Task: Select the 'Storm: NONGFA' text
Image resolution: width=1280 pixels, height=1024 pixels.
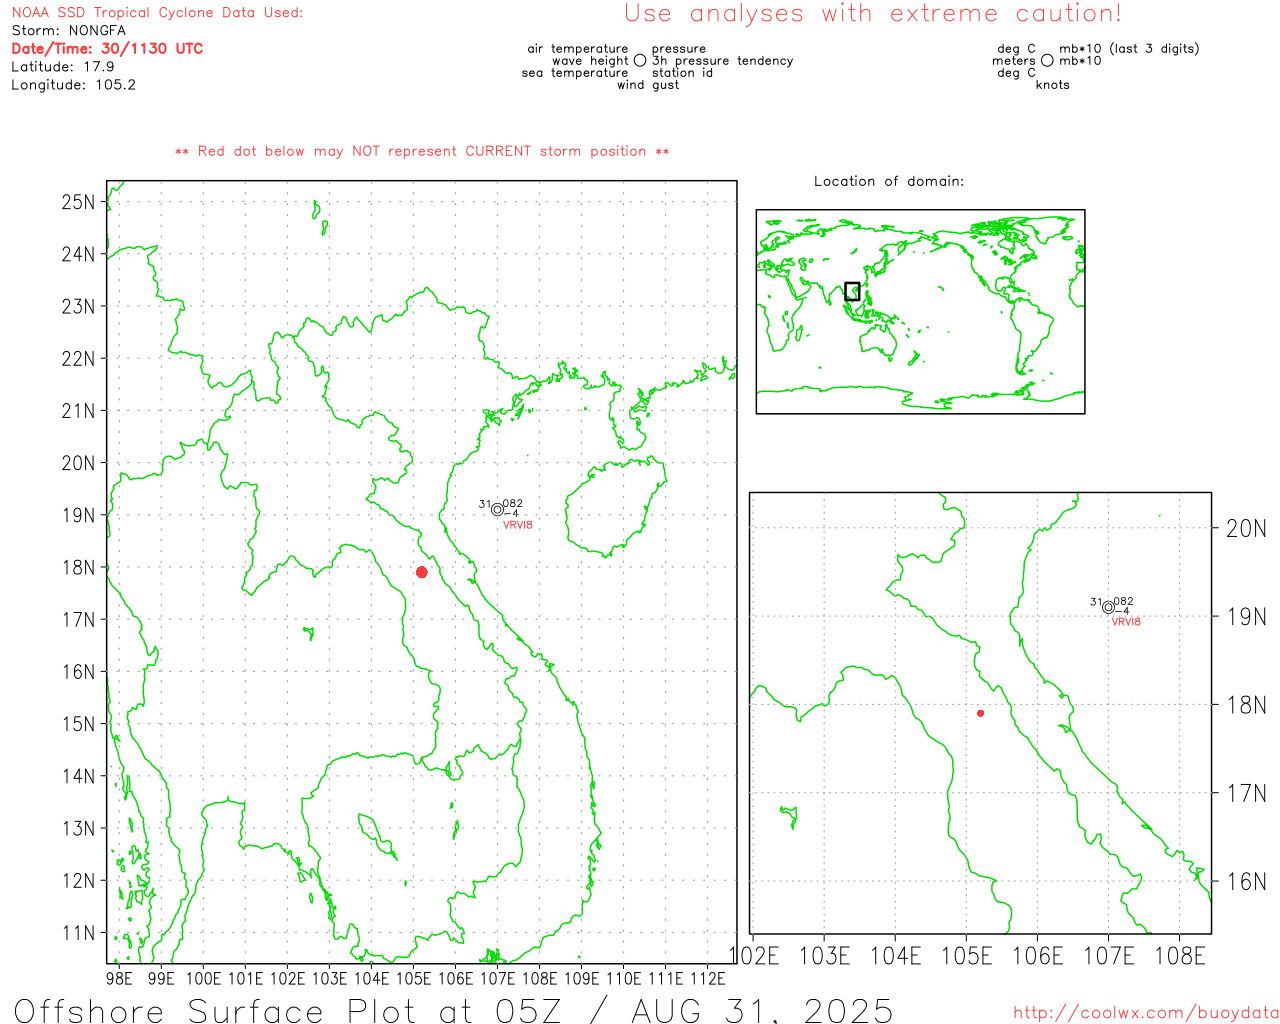Action: 69,30
